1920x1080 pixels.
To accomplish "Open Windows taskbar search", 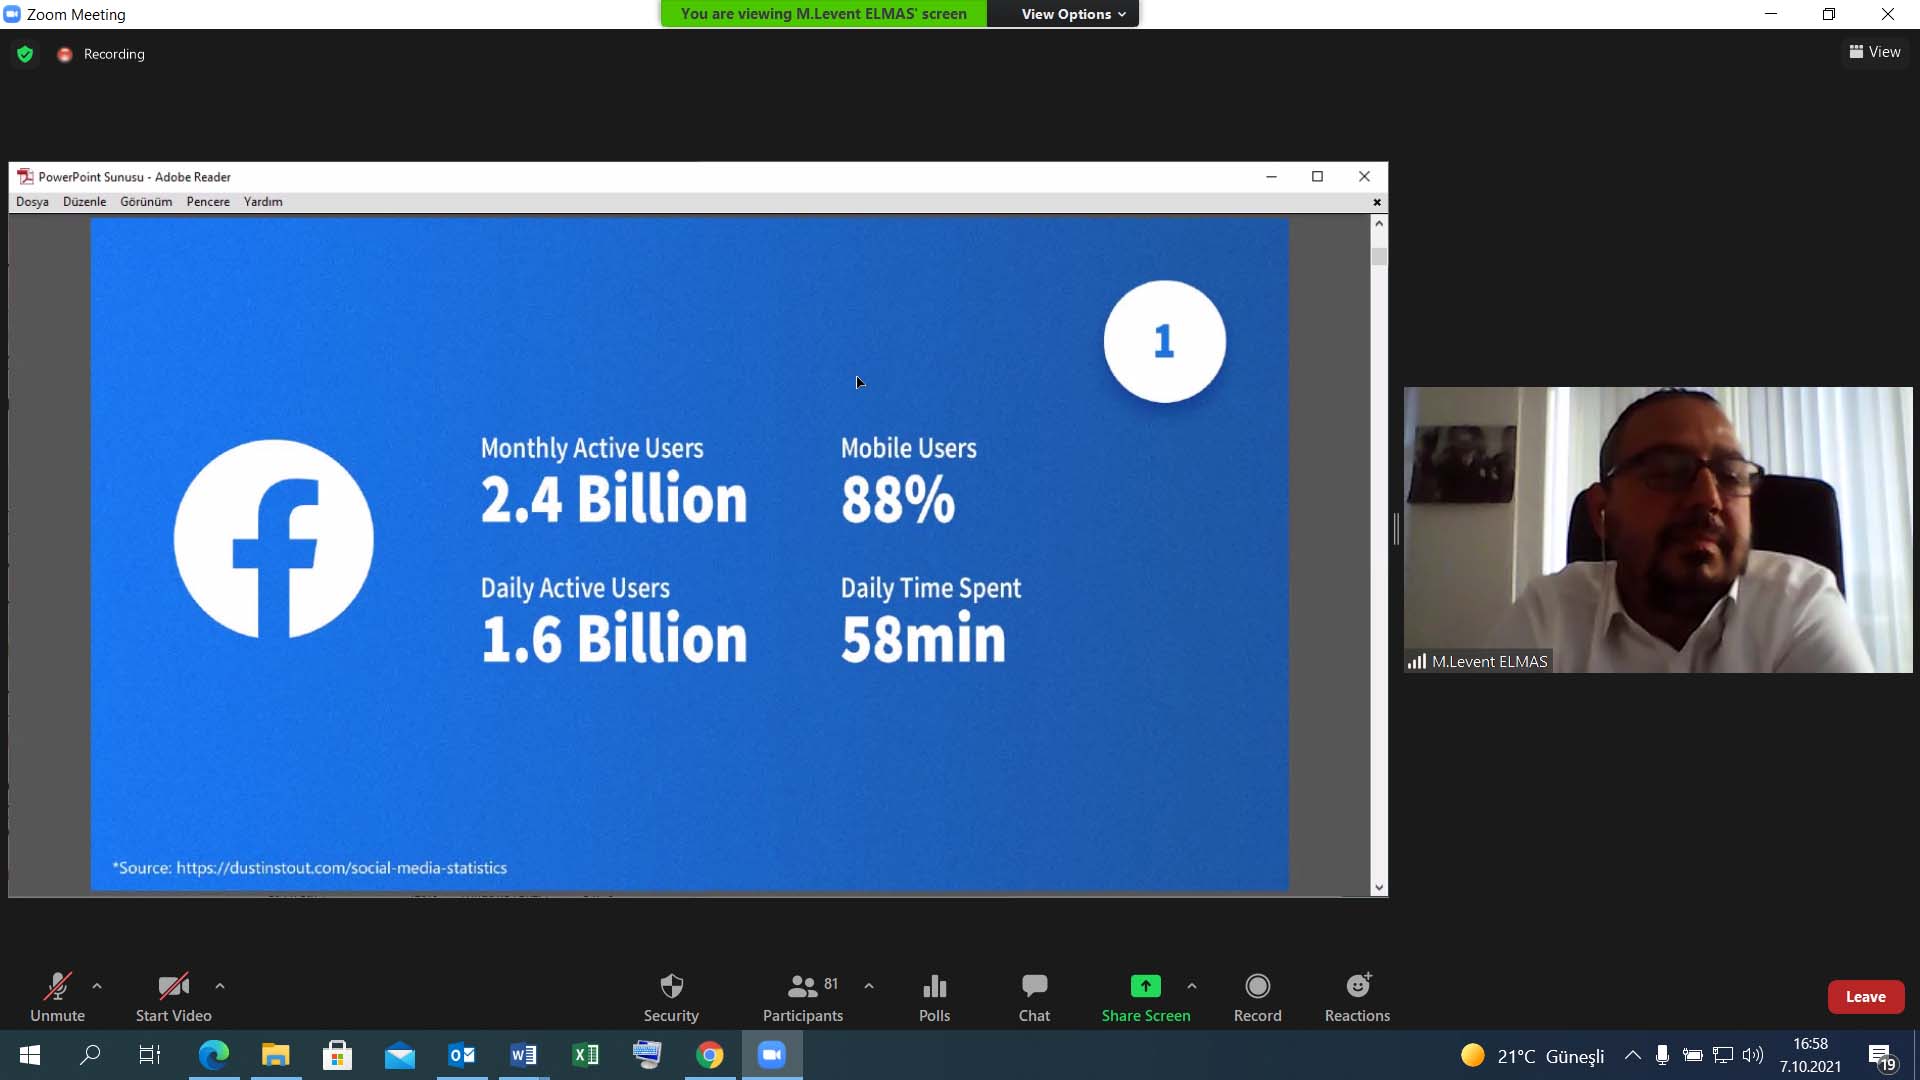I will point(90,1055).
